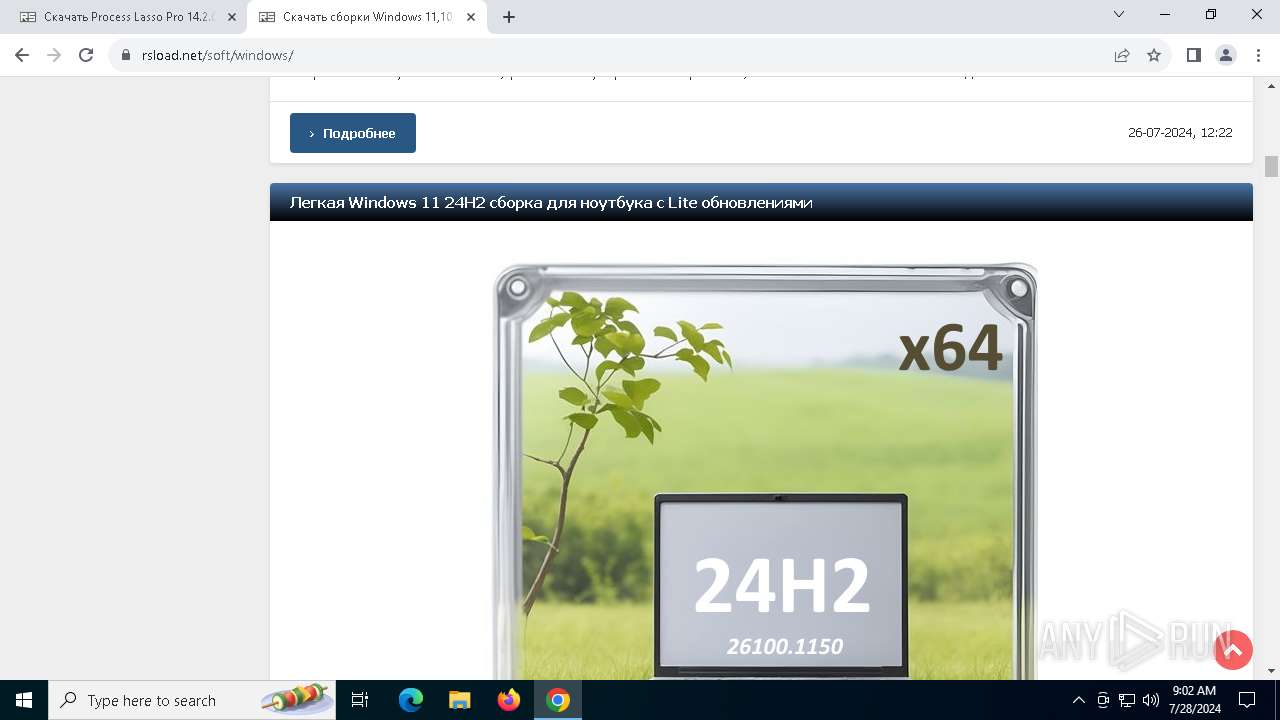Click the red scroll-to-top arrow button

tap(1233, 650)
